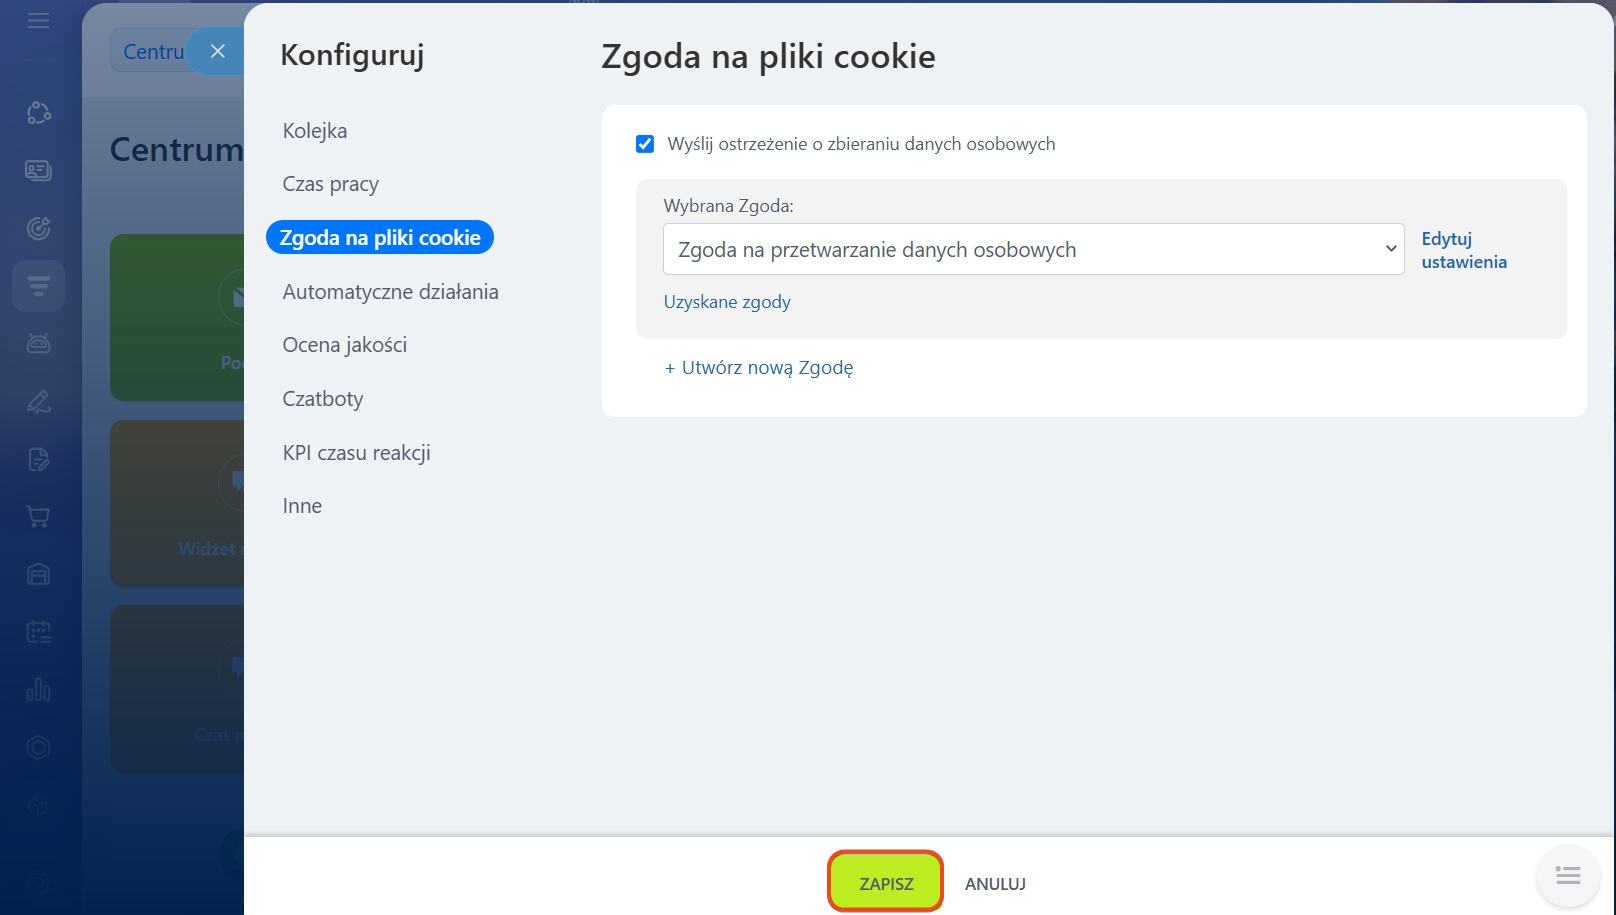
Task: Expand the Wybrana Zgoda dropdown
Action: pos(1033,250)
